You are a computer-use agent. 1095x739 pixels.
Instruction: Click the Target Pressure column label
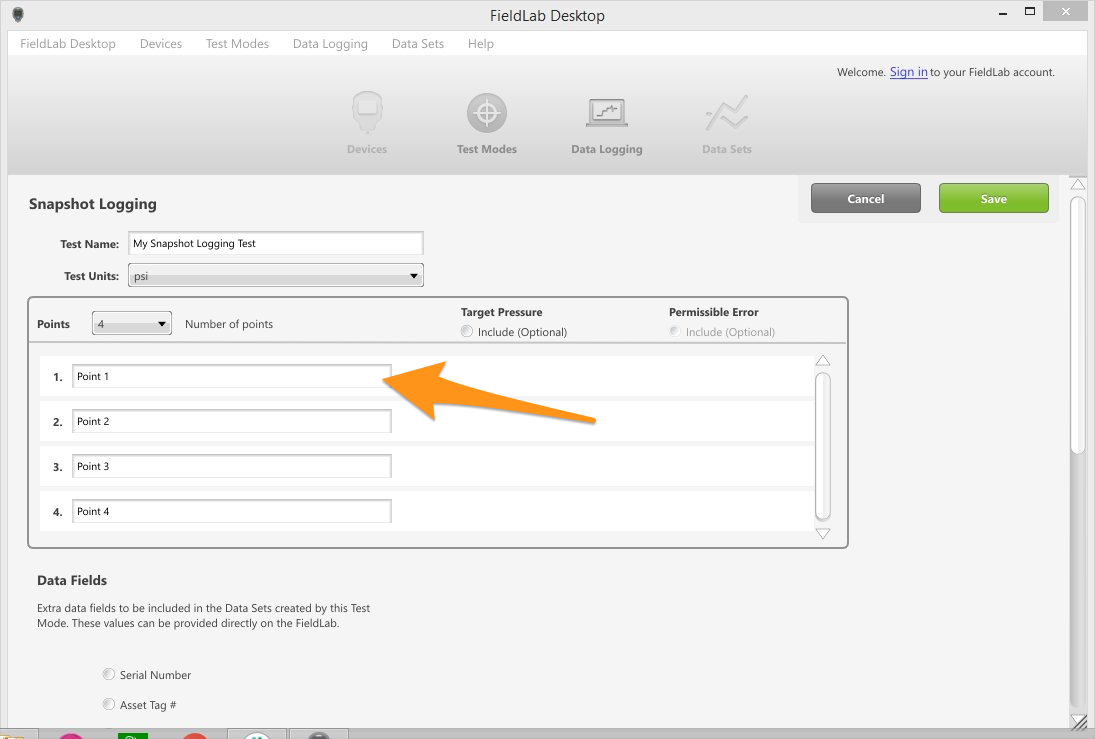point(501,312)
